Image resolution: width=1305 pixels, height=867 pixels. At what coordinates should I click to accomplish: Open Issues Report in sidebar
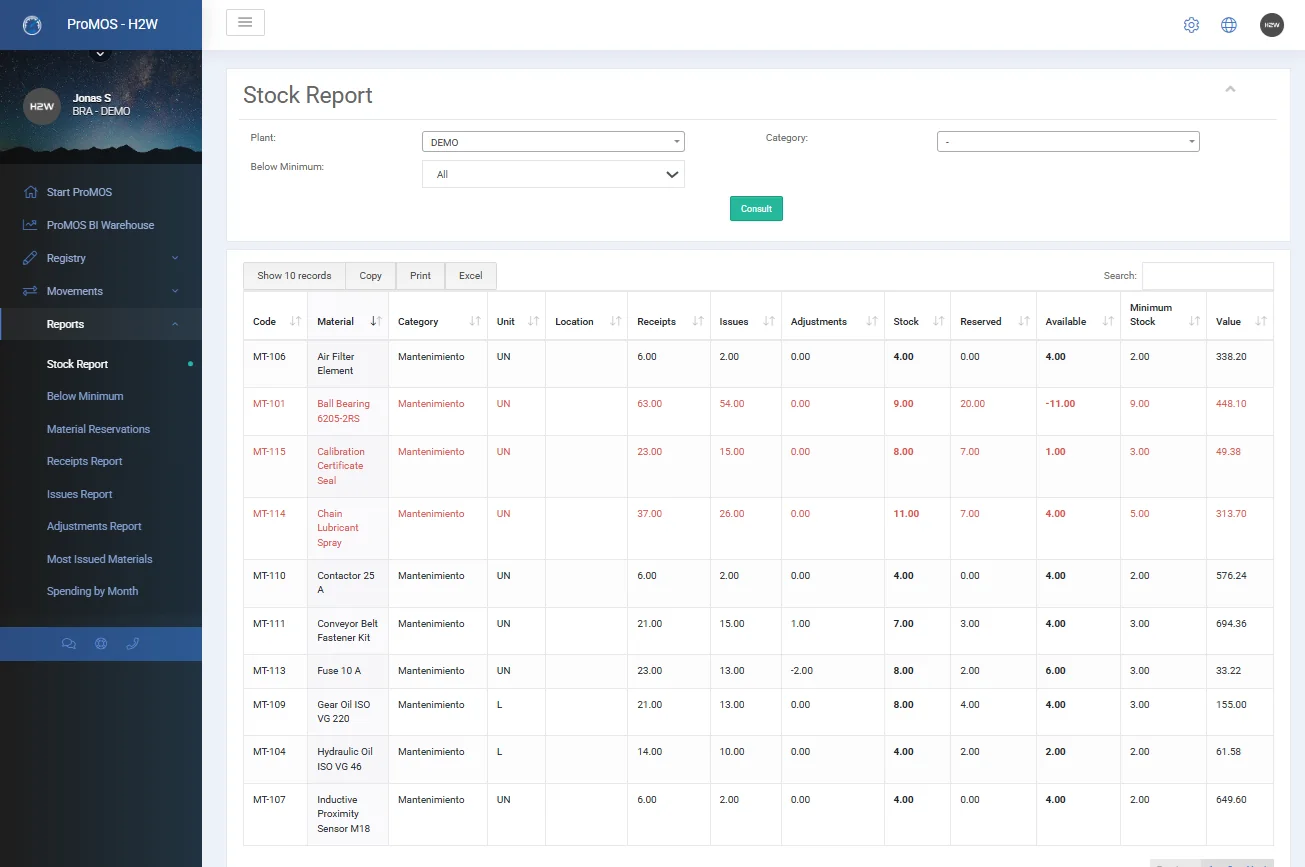pos(79,494)
